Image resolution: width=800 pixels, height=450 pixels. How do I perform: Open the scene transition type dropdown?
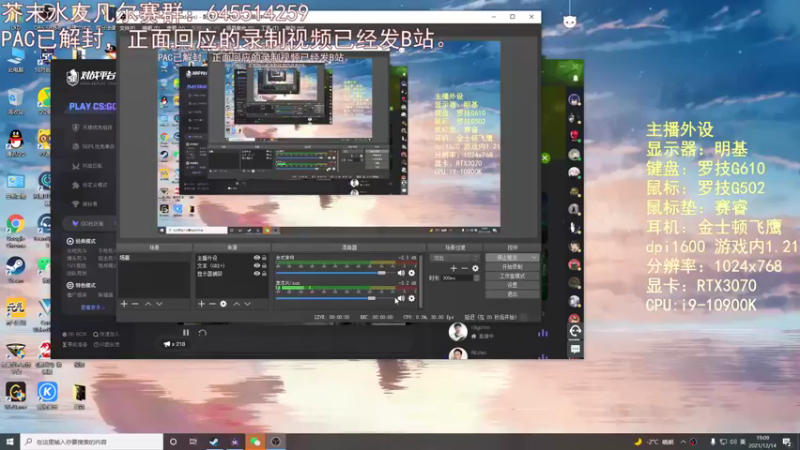[x=454, y=258]
